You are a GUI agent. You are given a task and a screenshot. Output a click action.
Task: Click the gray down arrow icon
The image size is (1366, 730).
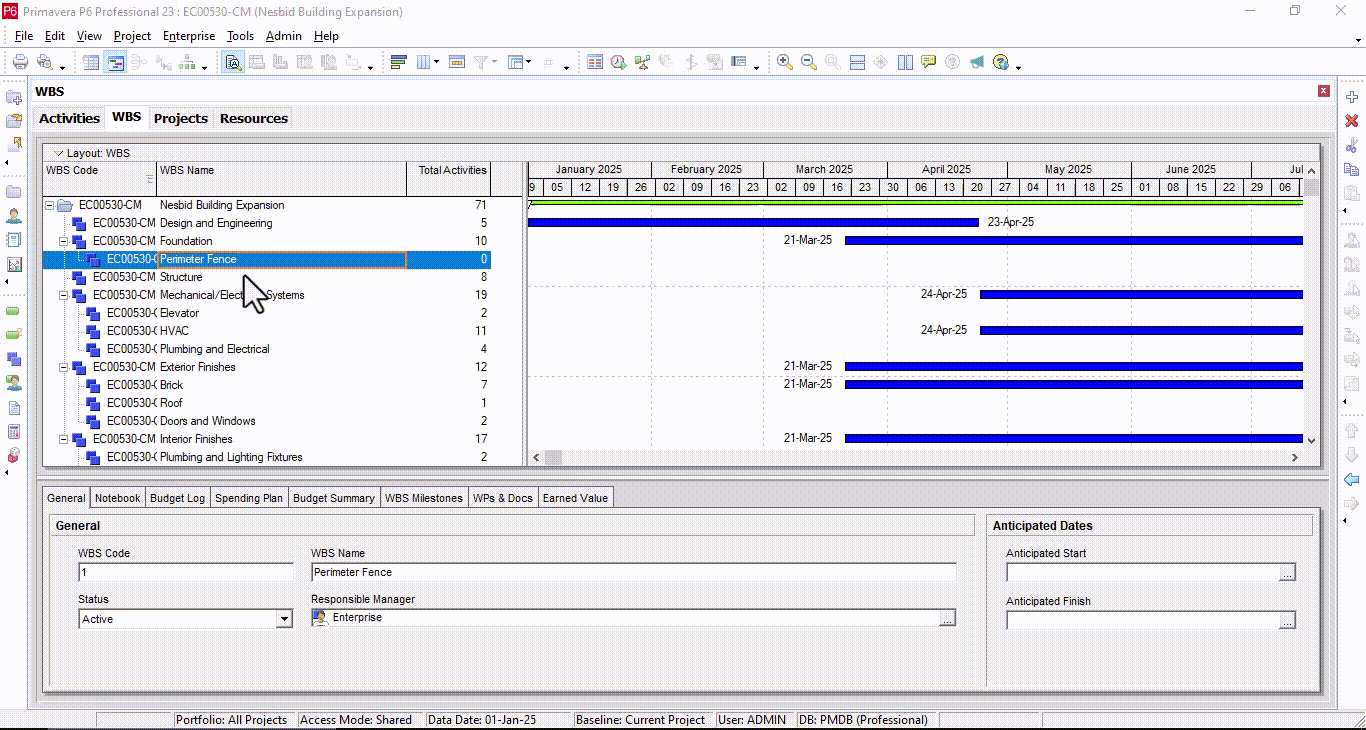coord(1352,455)
